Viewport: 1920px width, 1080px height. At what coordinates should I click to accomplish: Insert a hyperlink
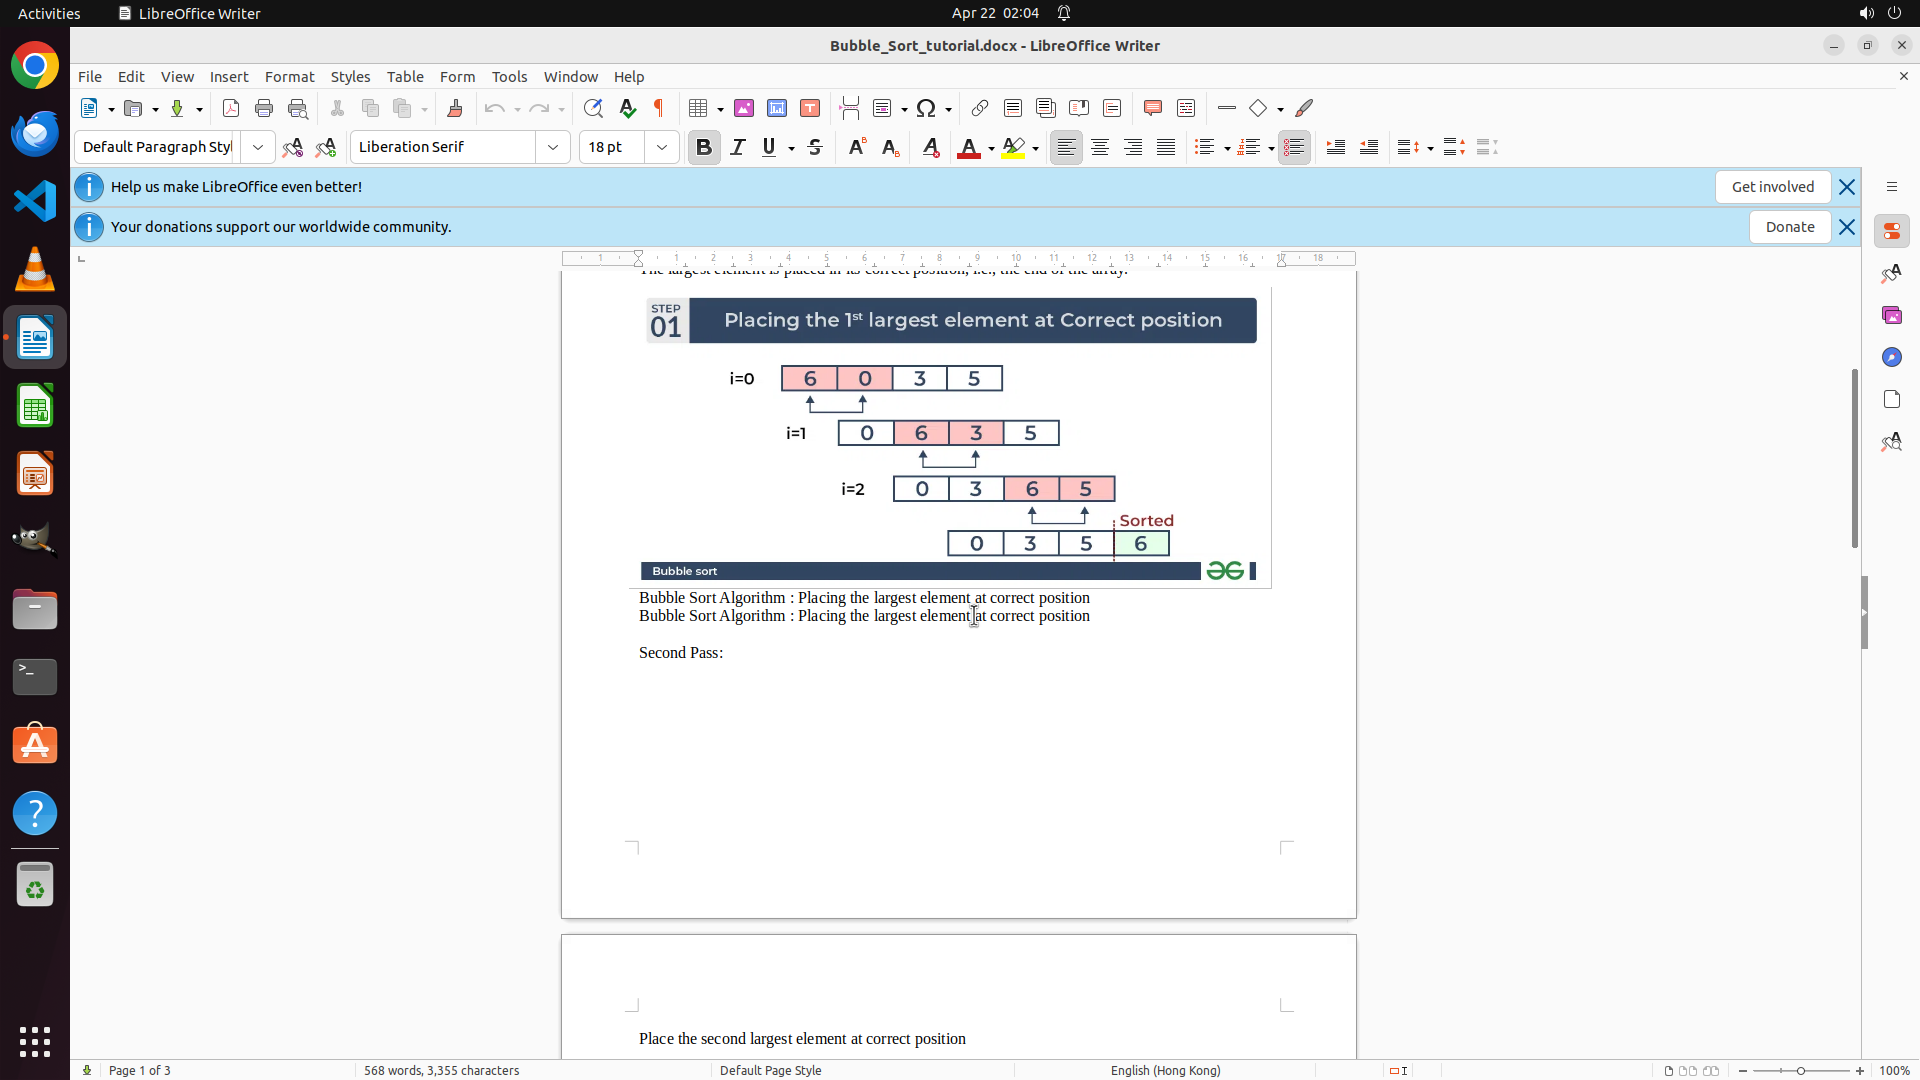(x=980, y=108)
